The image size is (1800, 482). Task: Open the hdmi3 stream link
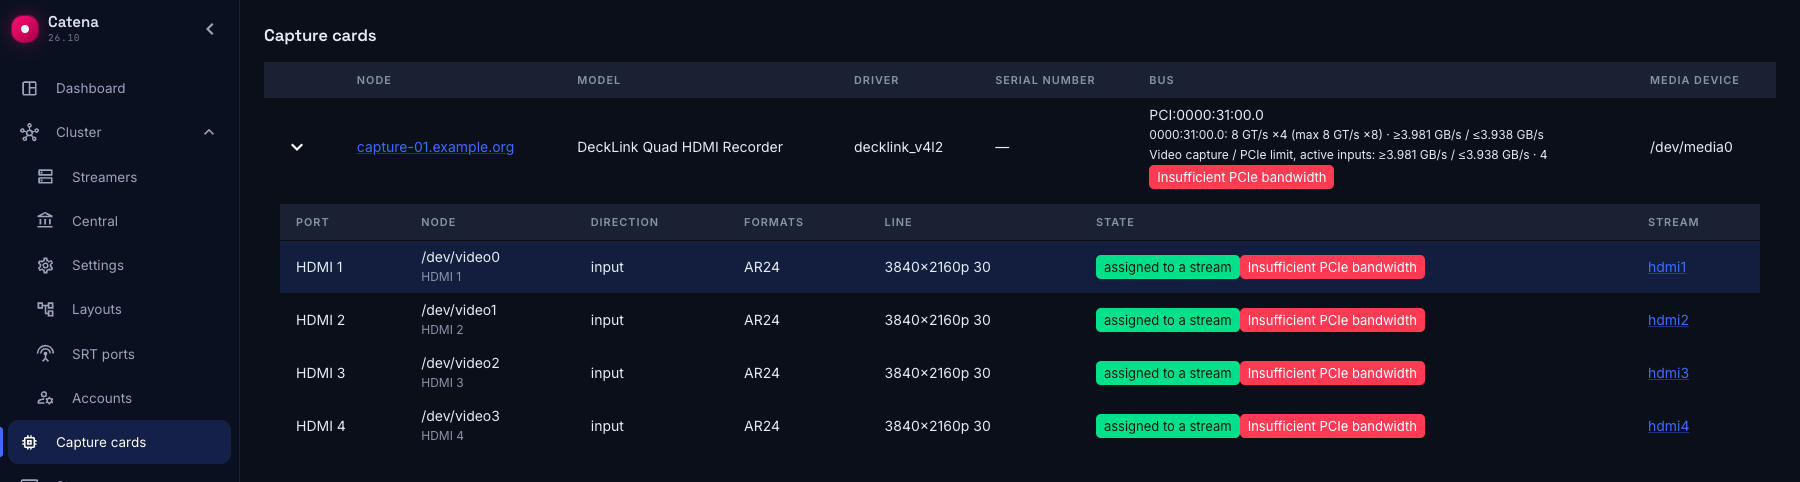coord(1668,373)
